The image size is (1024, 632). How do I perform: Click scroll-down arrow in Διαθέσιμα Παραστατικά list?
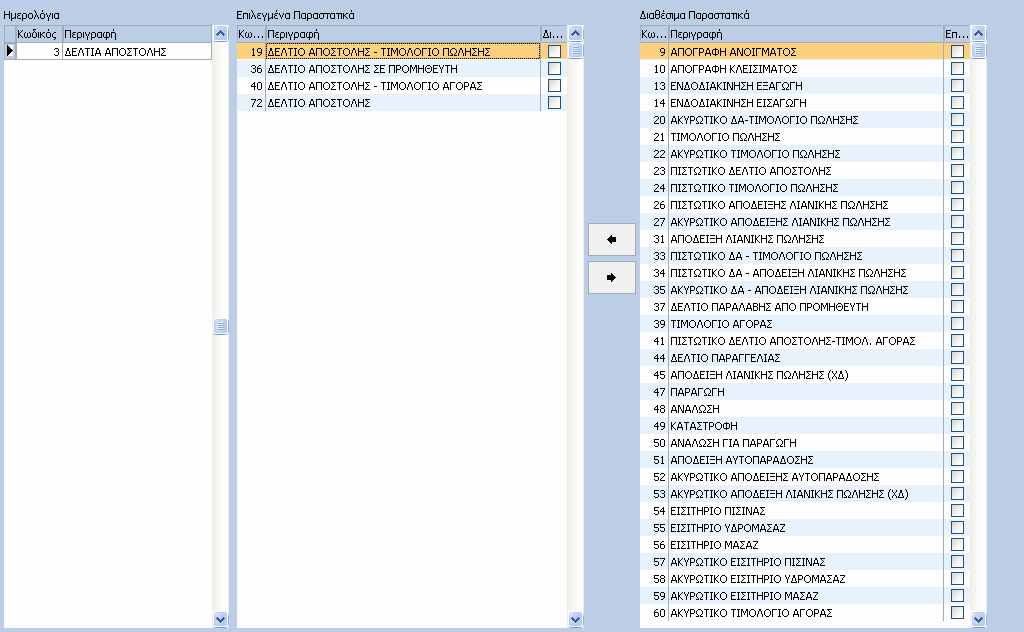point(978,619)
